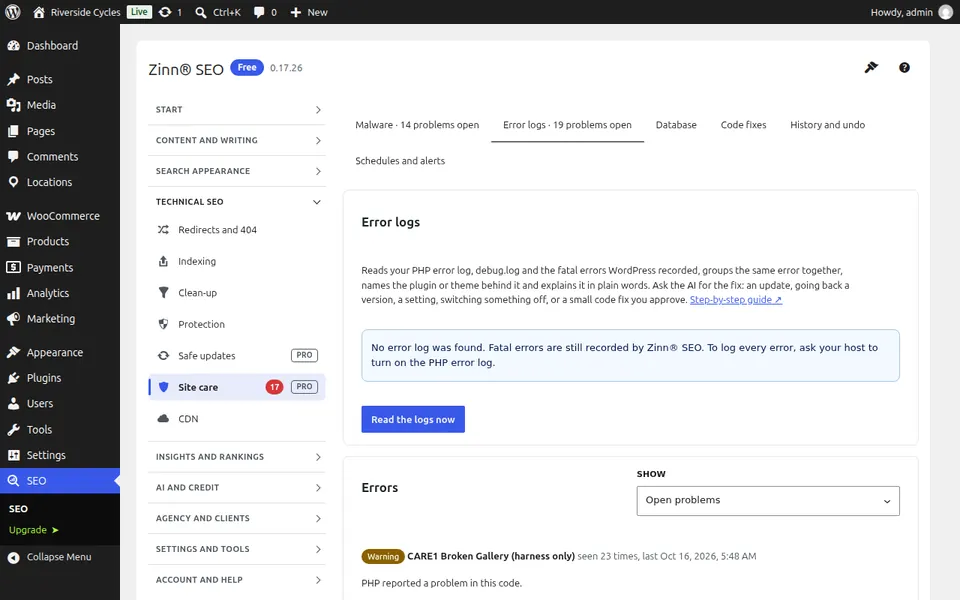
Task: Click the WordPress logo in admin bar
Action: pos(13,12)
